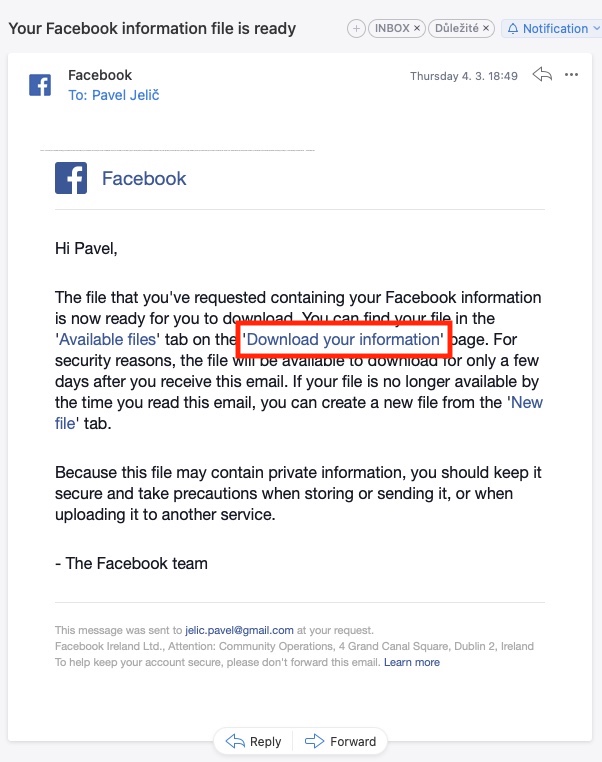Click the Facebook sender name
This screenshot has height=762, width=602.
[100, 75]
